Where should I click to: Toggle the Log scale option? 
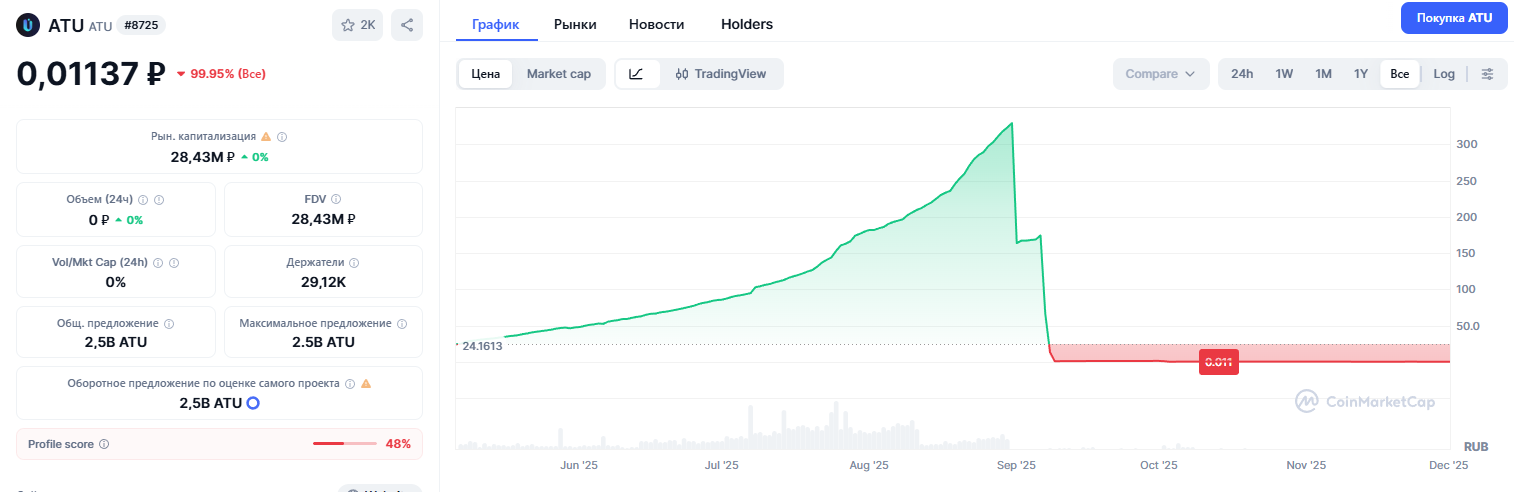[1444, 74]
